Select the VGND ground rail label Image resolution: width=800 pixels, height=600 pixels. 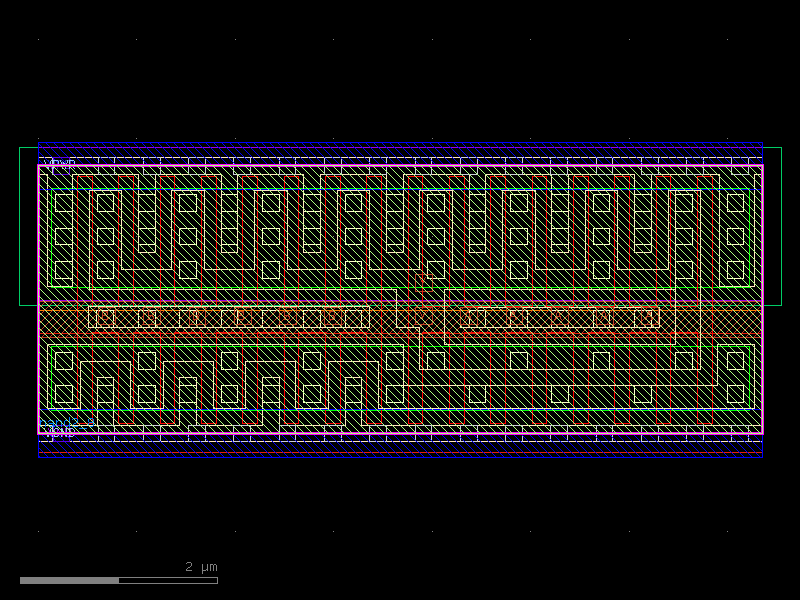pos(62,434)
